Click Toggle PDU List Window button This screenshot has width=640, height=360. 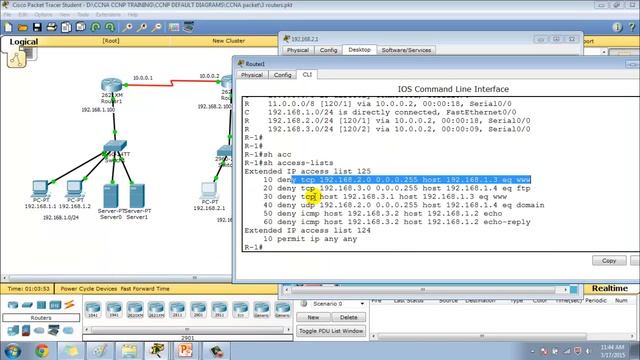331,331
